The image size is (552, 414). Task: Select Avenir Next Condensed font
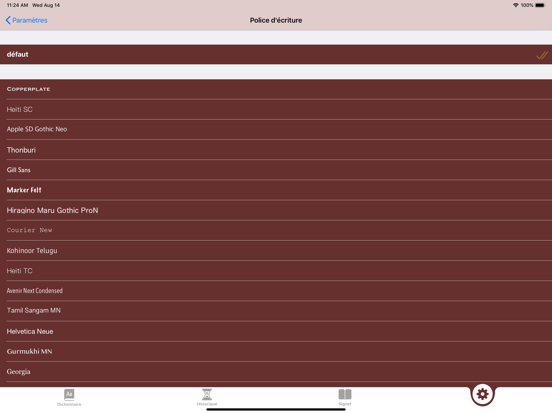pyautogui.click(x=276, y=291)
